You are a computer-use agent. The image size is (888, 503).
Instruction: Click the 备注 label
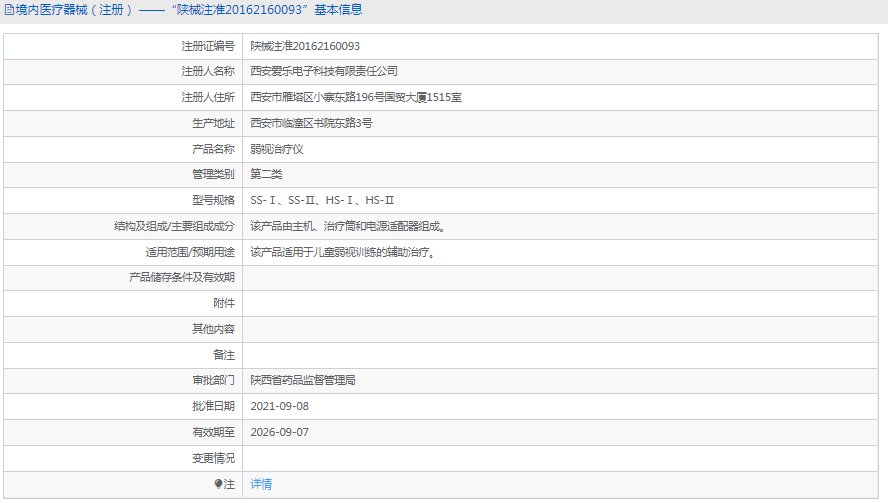click(224, 355)
